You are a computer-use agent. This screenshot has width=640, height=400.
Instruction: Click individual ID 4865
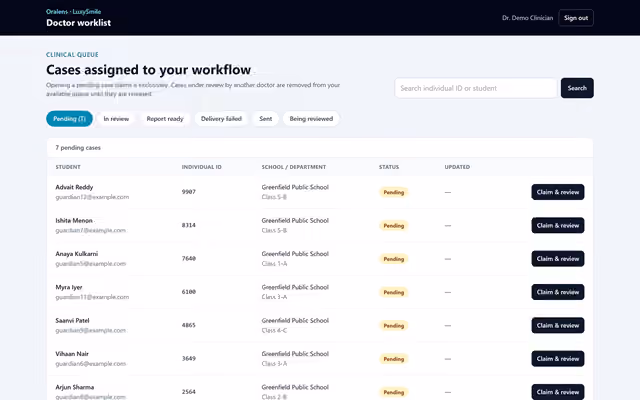coord(189,325)
